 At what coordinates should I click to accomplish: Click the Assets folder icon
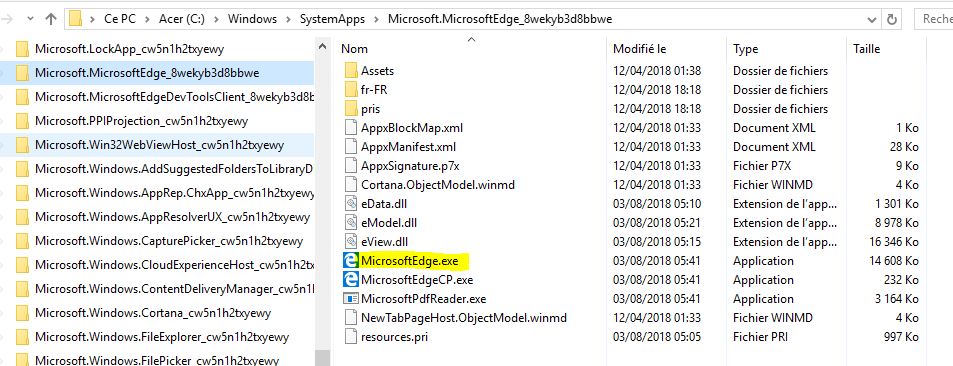[x=351, y=71]
